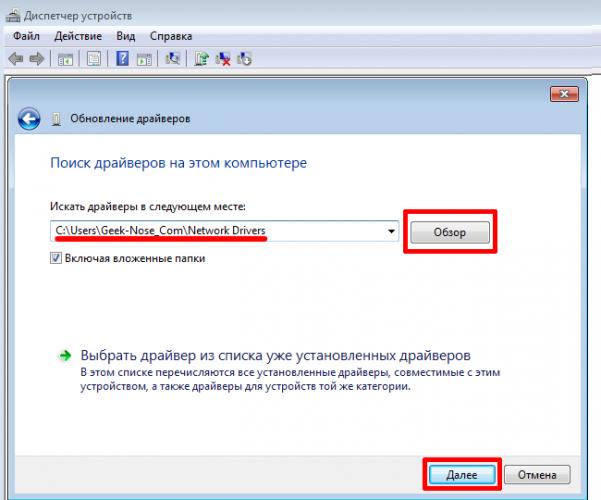Click the show/hide console tree icon
The width and height of the screenshot is (601, 500).
click(x=66, y=59)
